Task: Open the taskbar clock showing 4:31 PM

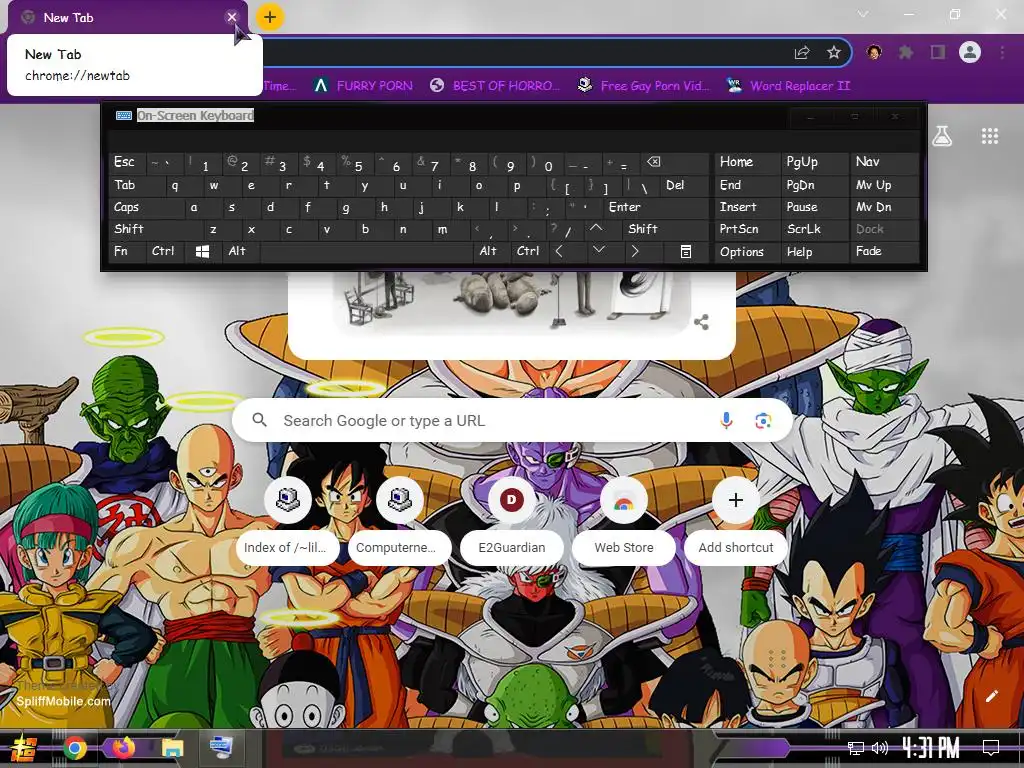Action: click(931, 748)
